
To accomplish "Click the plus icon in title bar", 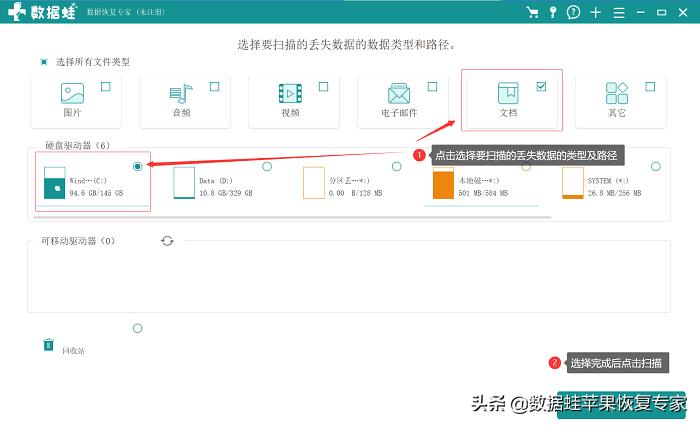I will 596,12.
